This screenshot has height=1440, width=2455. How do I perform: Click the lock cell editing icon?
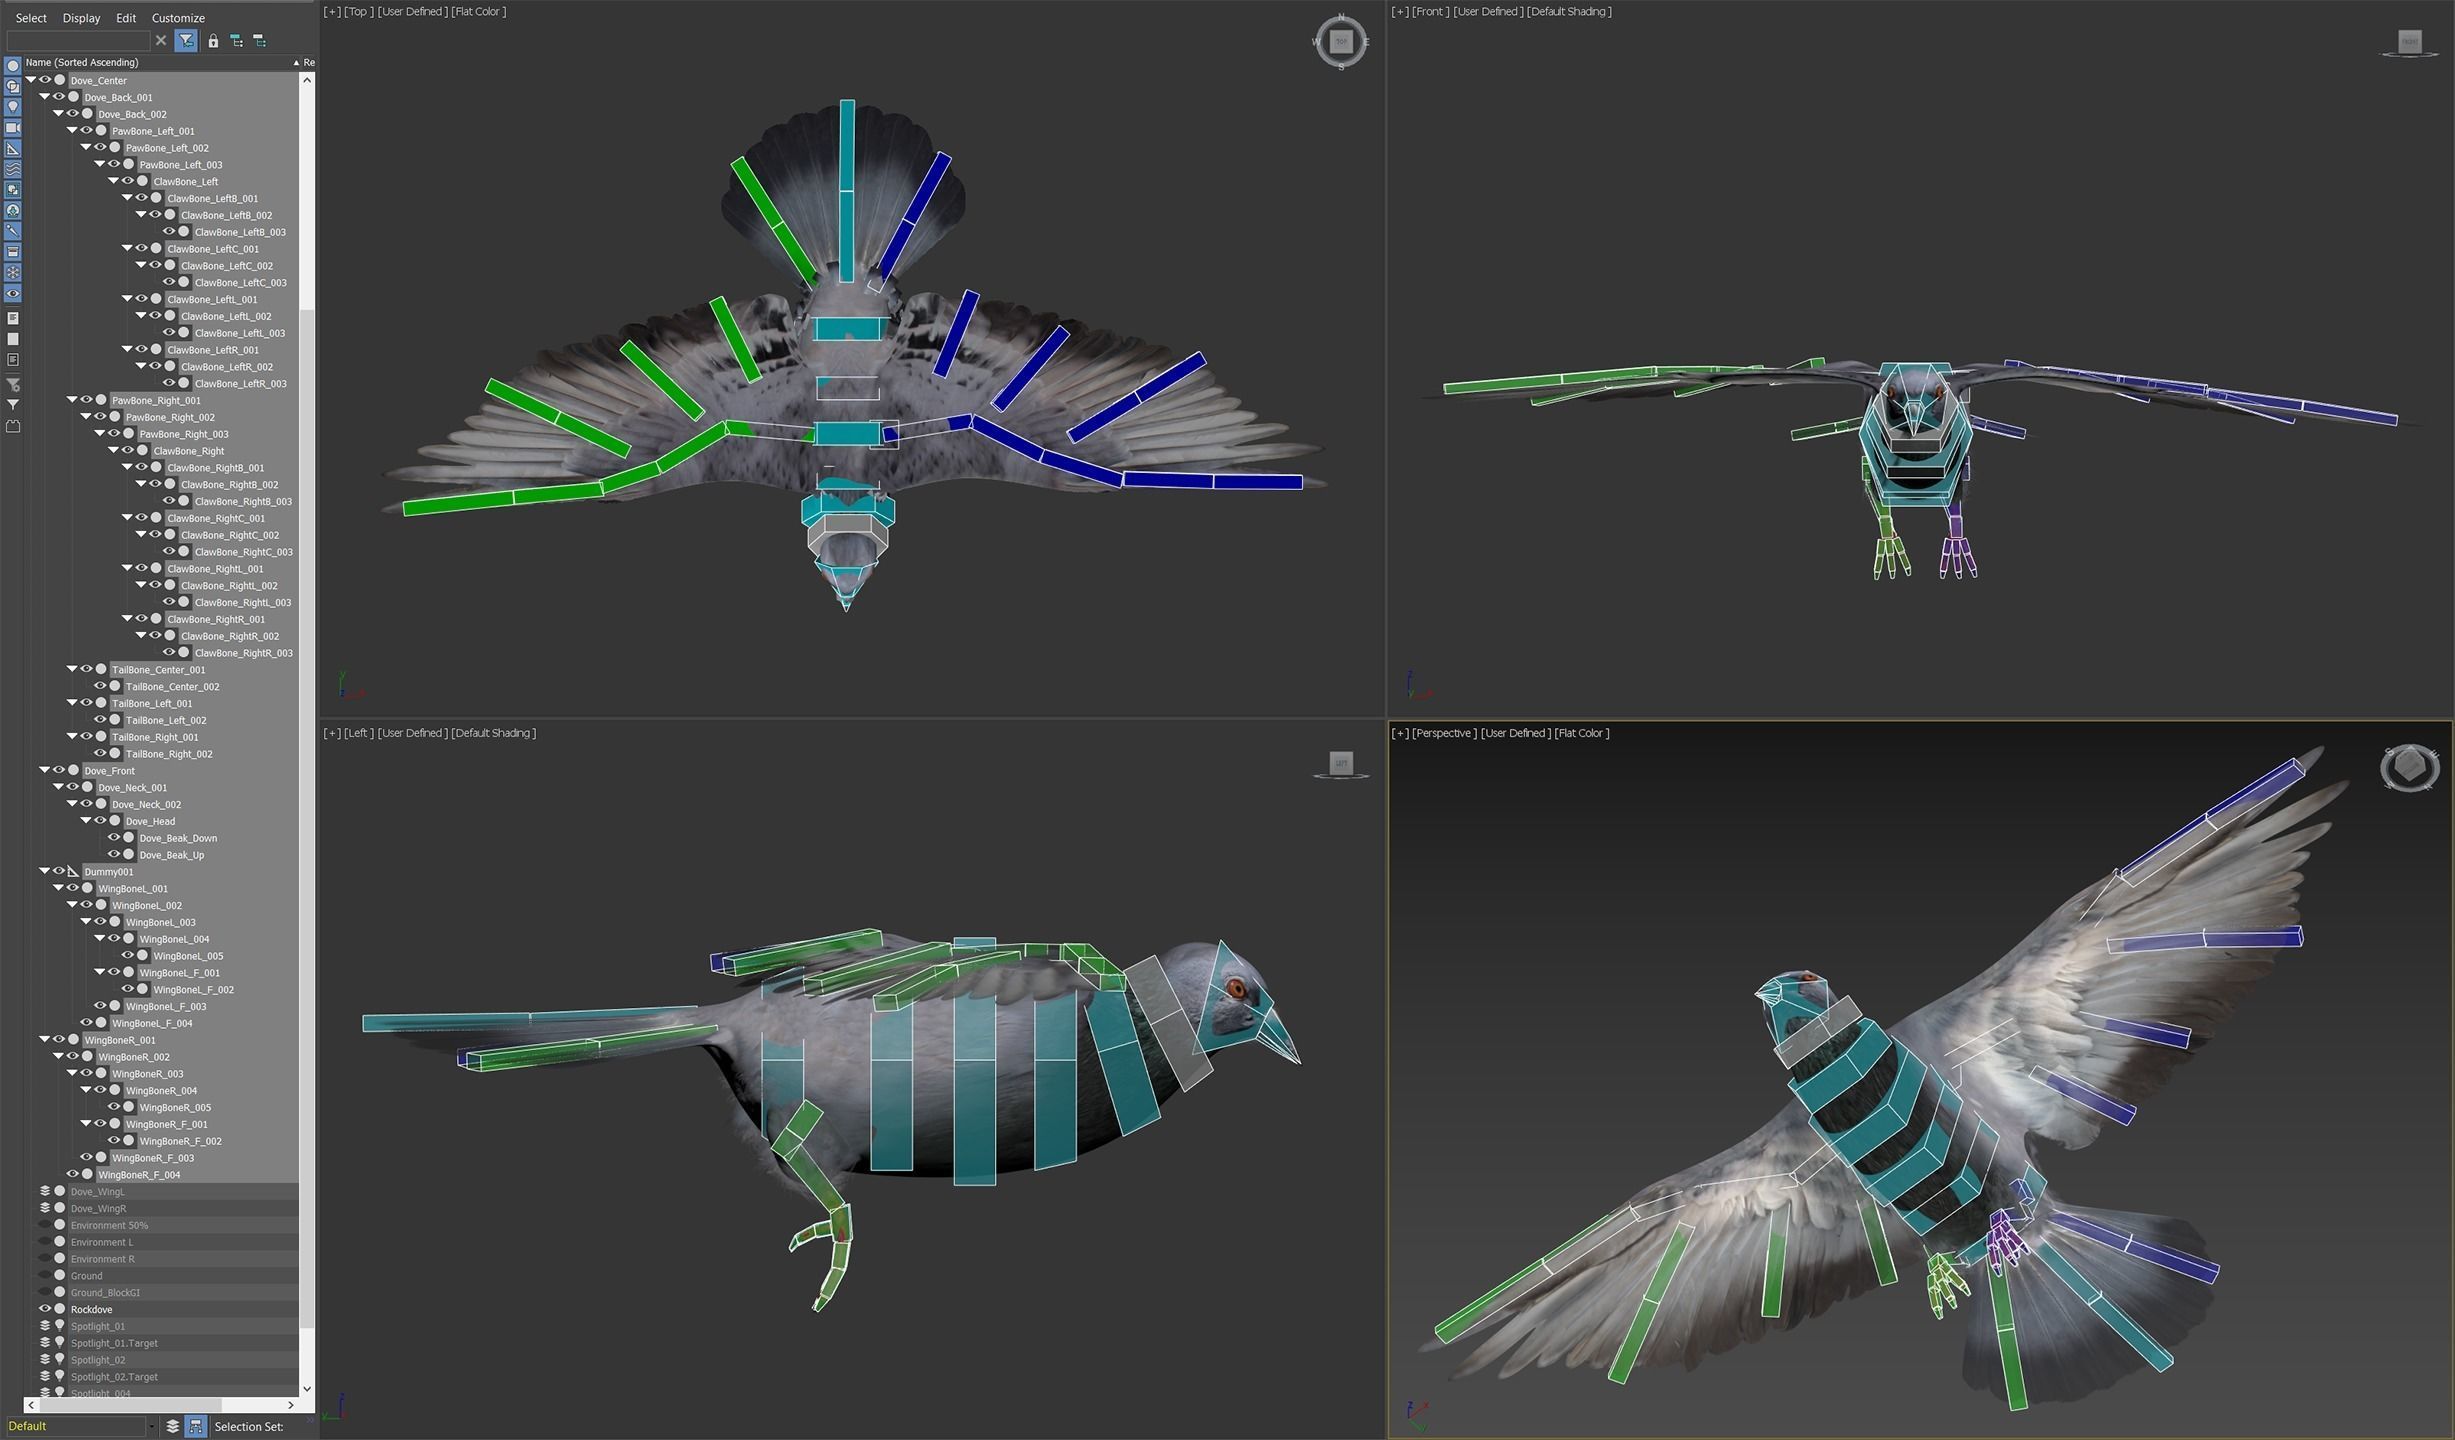(x=213, y=41)
